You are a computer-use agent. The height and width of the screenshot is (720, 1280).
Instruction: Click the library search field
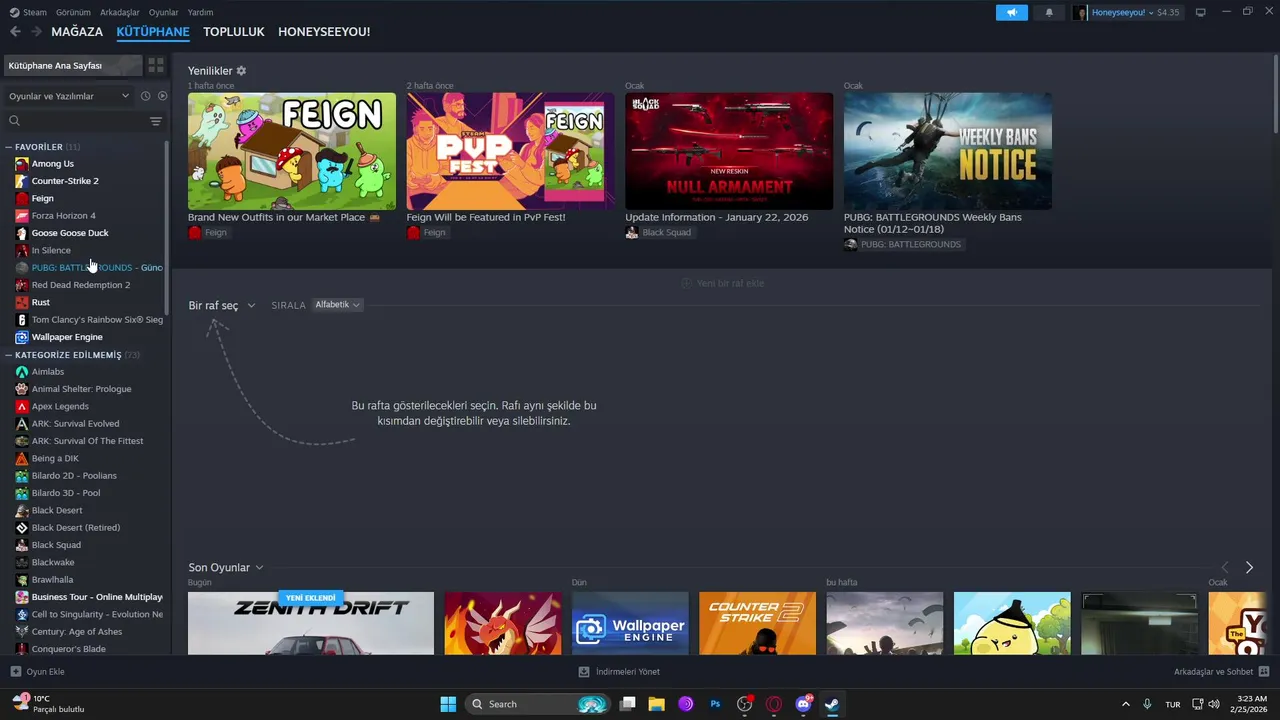pyautogui.click(x=75, y=121)
